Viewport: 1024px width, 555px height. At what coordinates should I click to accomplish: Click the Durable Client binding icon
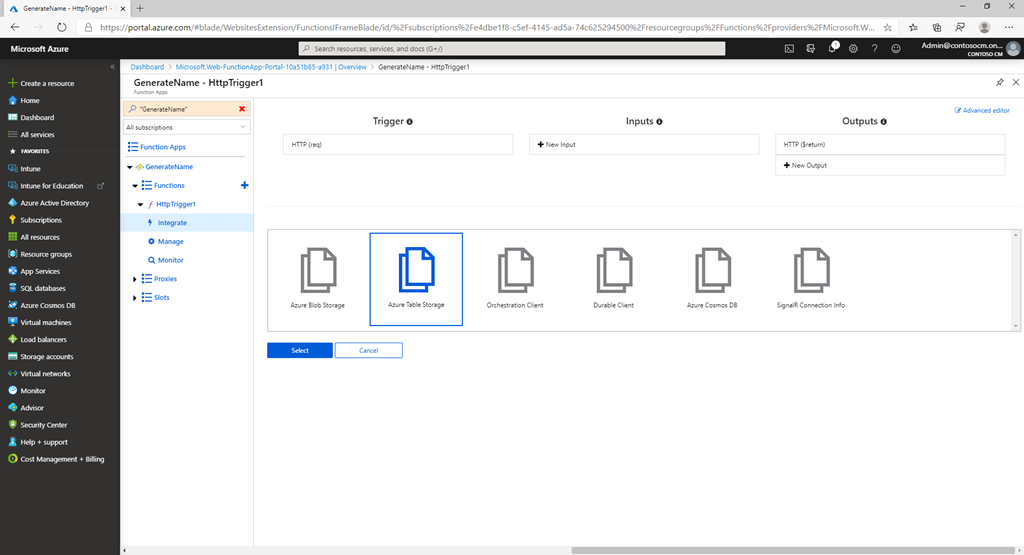(613, 270)
